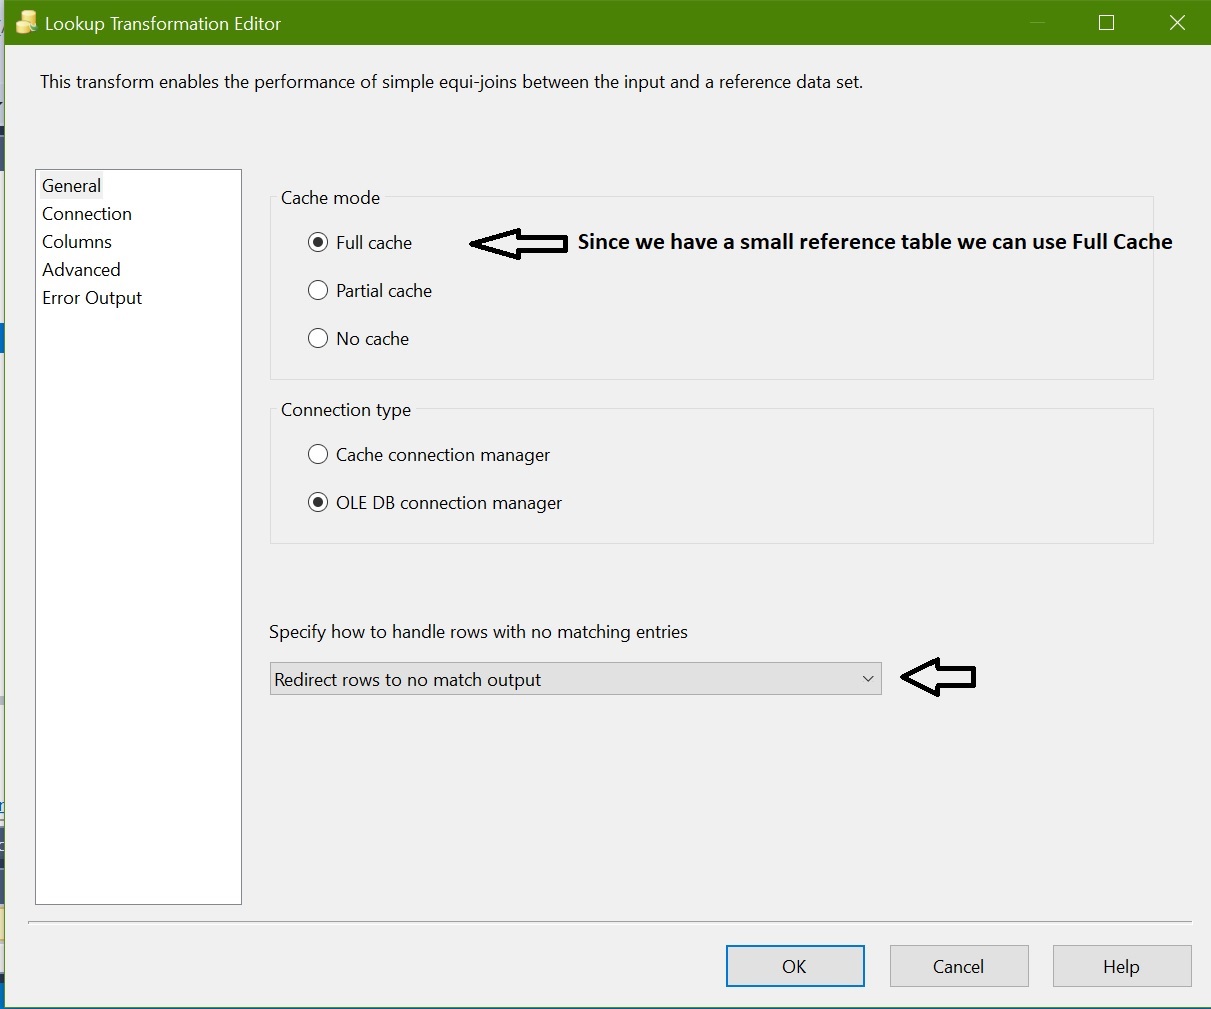Screen dimensions: 1211x1009
Task: Click the Lookup Transformation Editor title bar icon
Action: [x=26, y=23]
